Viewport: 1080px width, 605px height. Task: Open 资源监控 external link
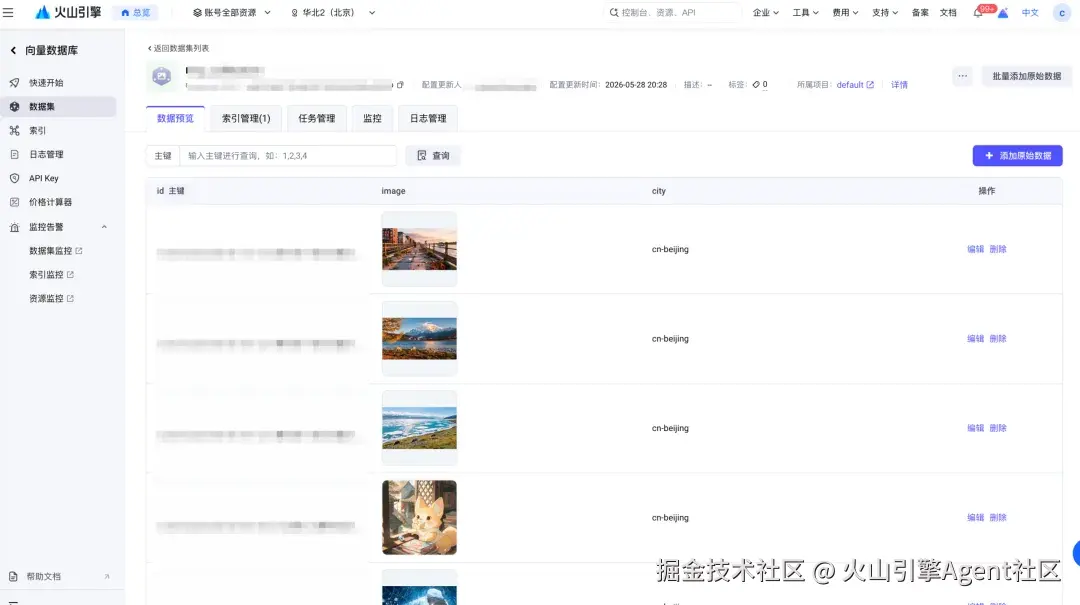[x=51, y=298]
